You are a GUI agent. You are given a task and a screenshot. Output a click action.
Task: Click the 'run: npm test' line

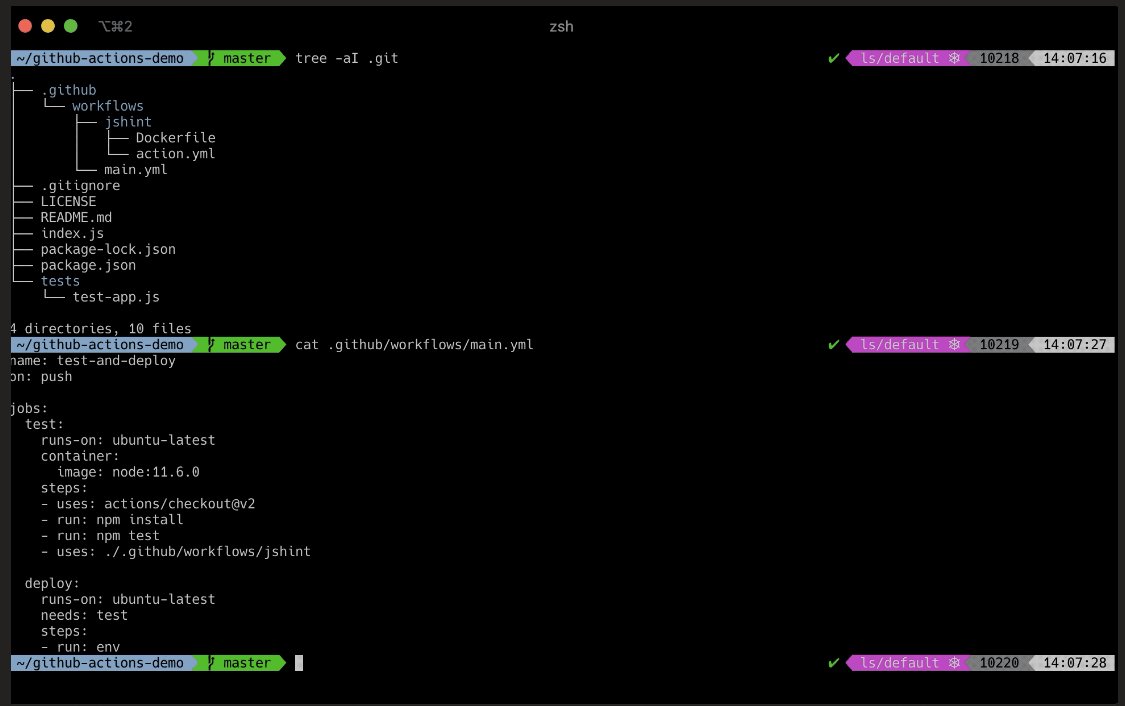point(100,536)
